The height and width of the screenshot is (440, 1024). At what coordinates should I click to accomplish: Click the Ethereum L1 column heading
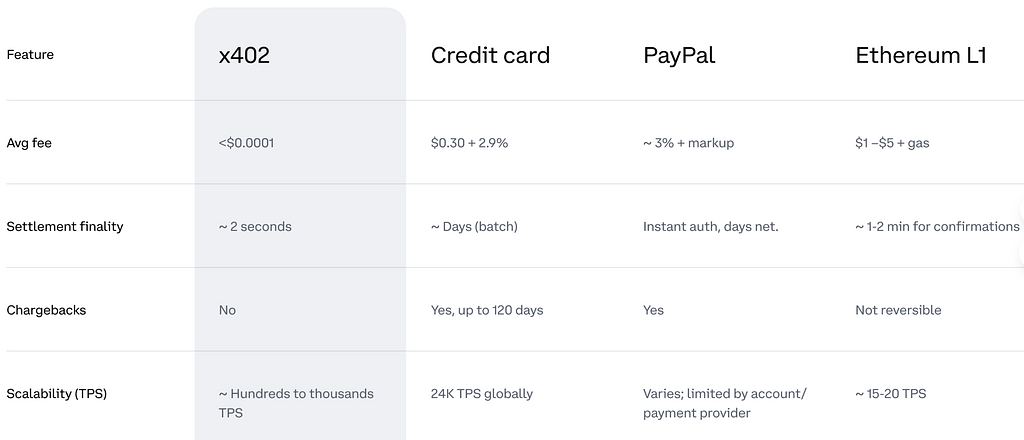coord(921,56)
